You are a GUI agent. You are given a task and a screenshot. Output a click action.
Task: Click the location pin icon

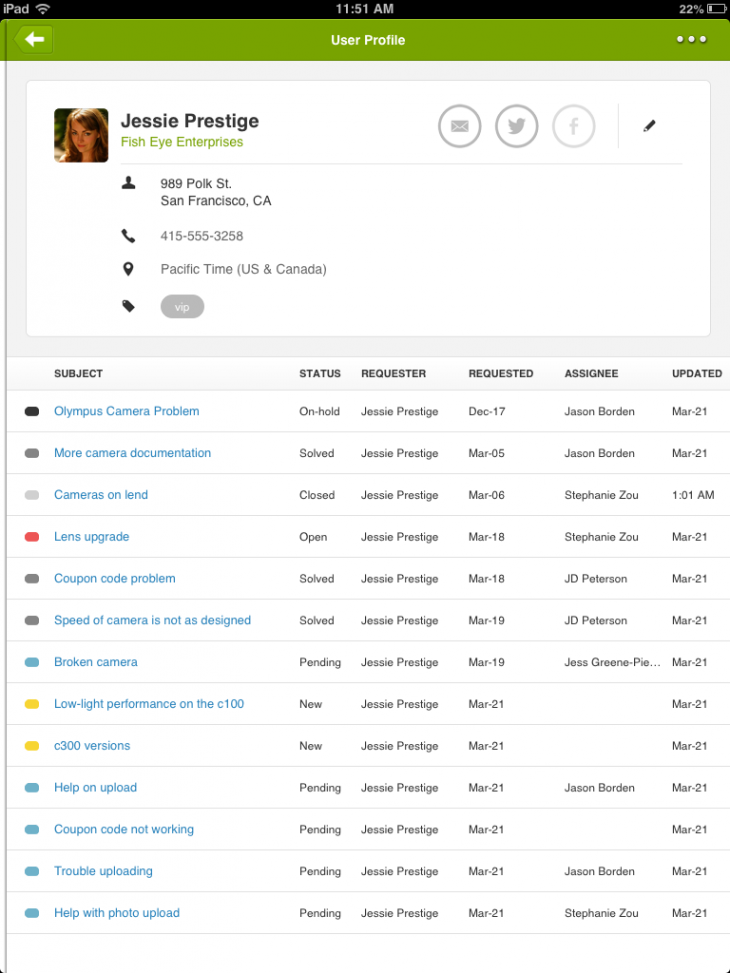(x=128, y=268)
